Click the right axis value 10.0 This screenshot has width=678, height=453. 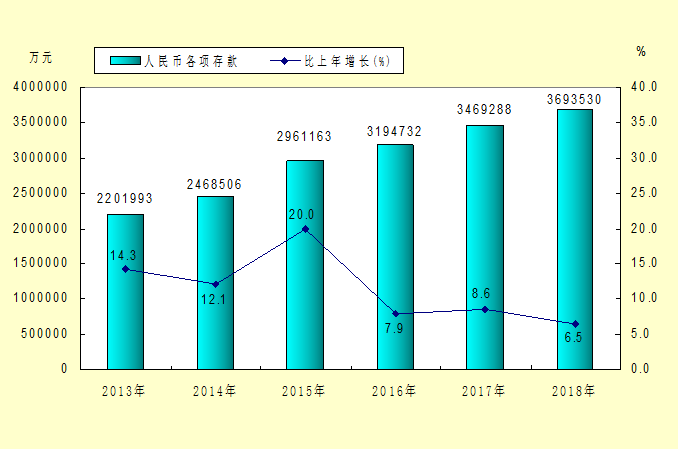pyautogui.click(x=644, y=298)
